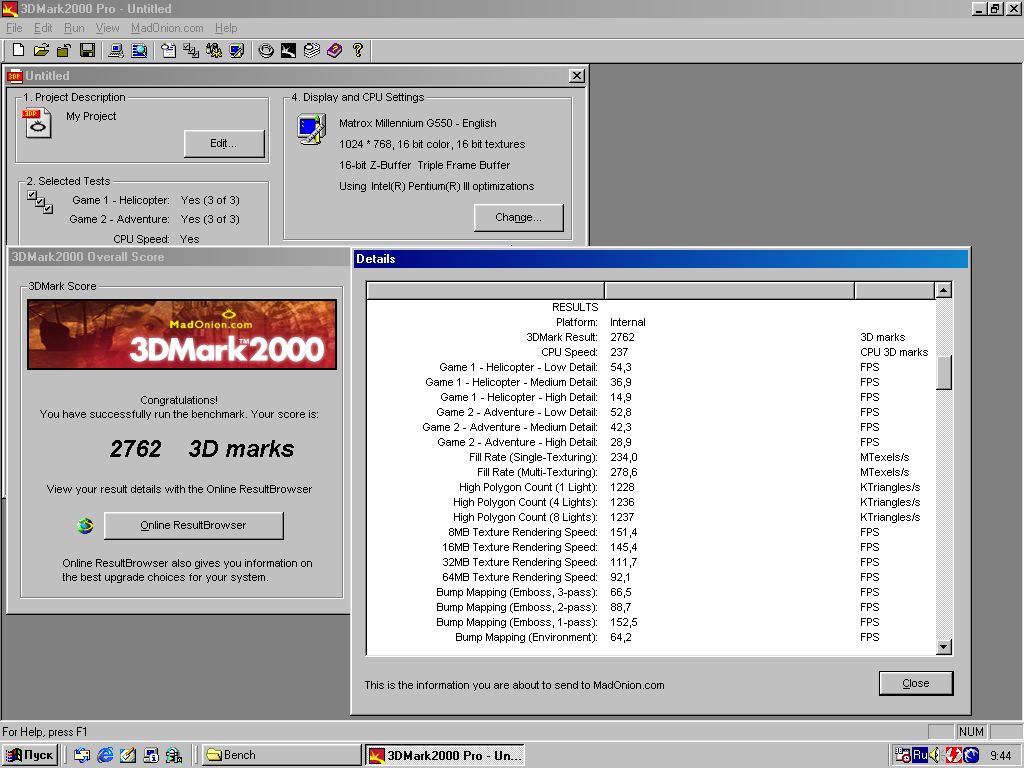
Task: Switch to the Bench folder taskbar button
Action: point(281,755)
